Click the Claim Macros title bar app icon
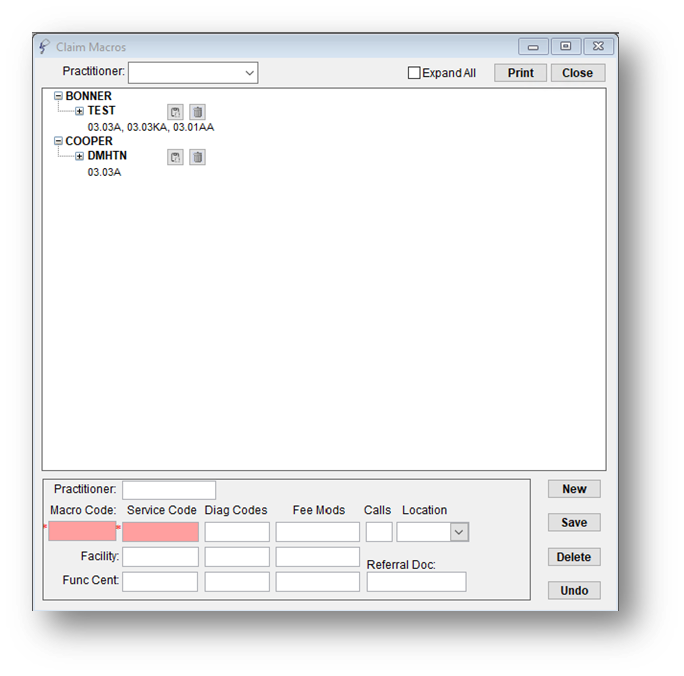The image size is (684, 676). tap(44, 46)
